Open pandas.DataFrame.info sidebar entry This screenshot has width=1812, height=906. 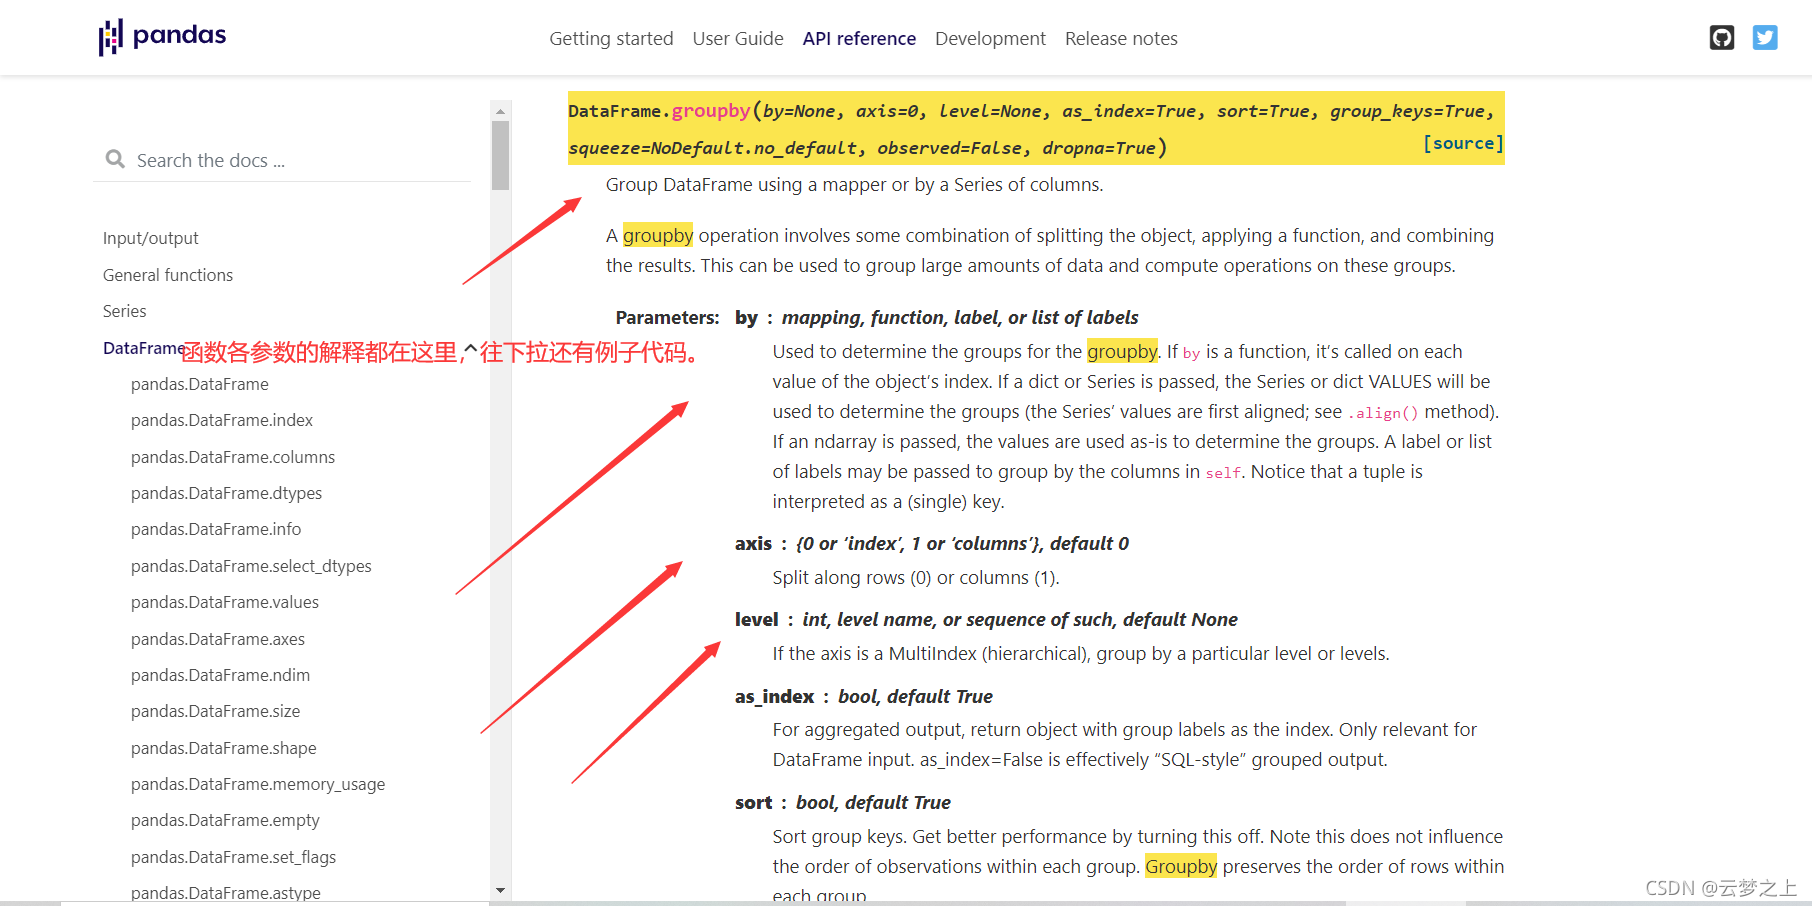coord(216,529)
